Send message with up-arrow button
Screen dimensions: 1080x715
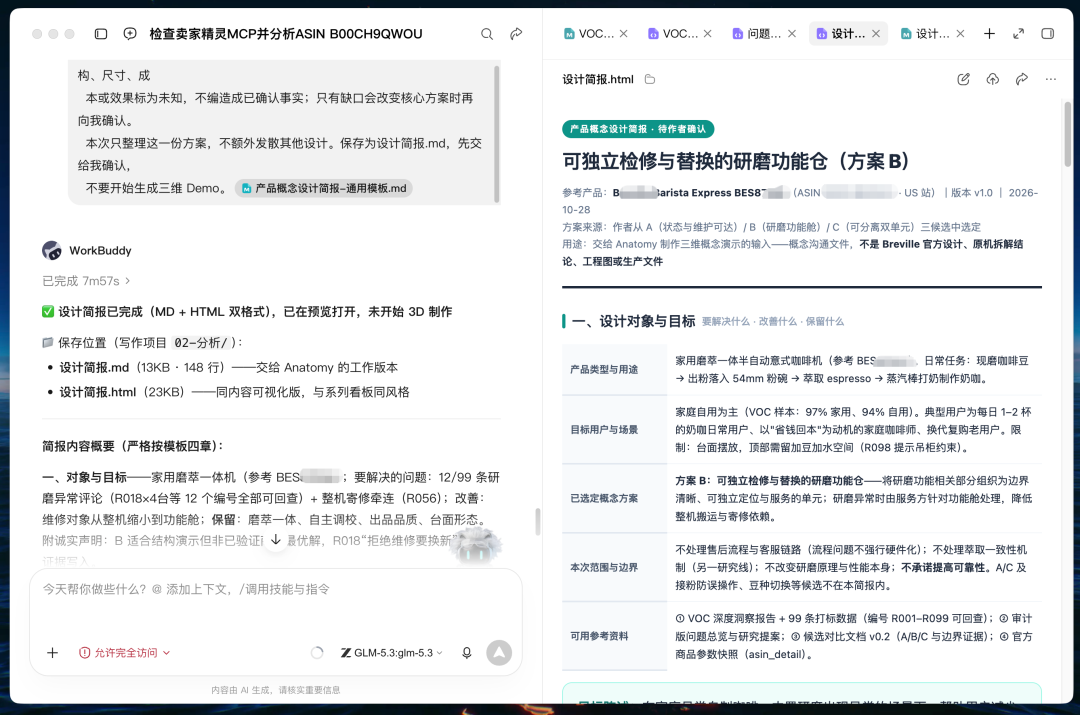[499, 652]
